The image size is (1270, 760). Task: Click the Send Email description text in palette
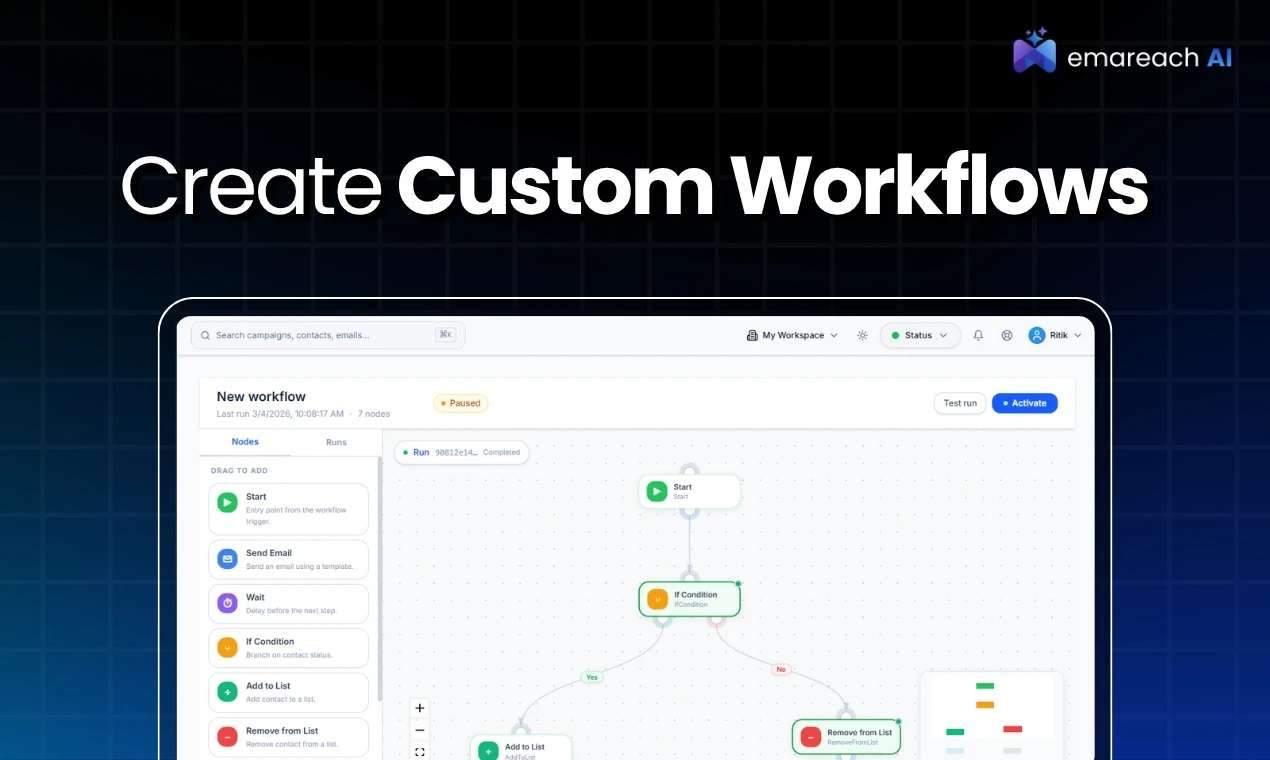[299, 566]
